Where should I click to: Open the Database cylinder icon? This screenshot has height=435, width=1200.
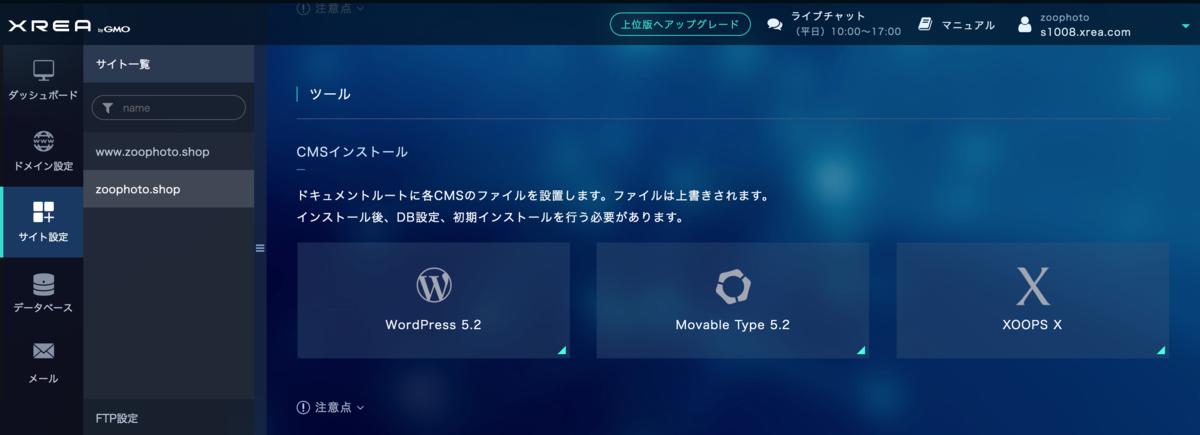(x=43, y=284)
